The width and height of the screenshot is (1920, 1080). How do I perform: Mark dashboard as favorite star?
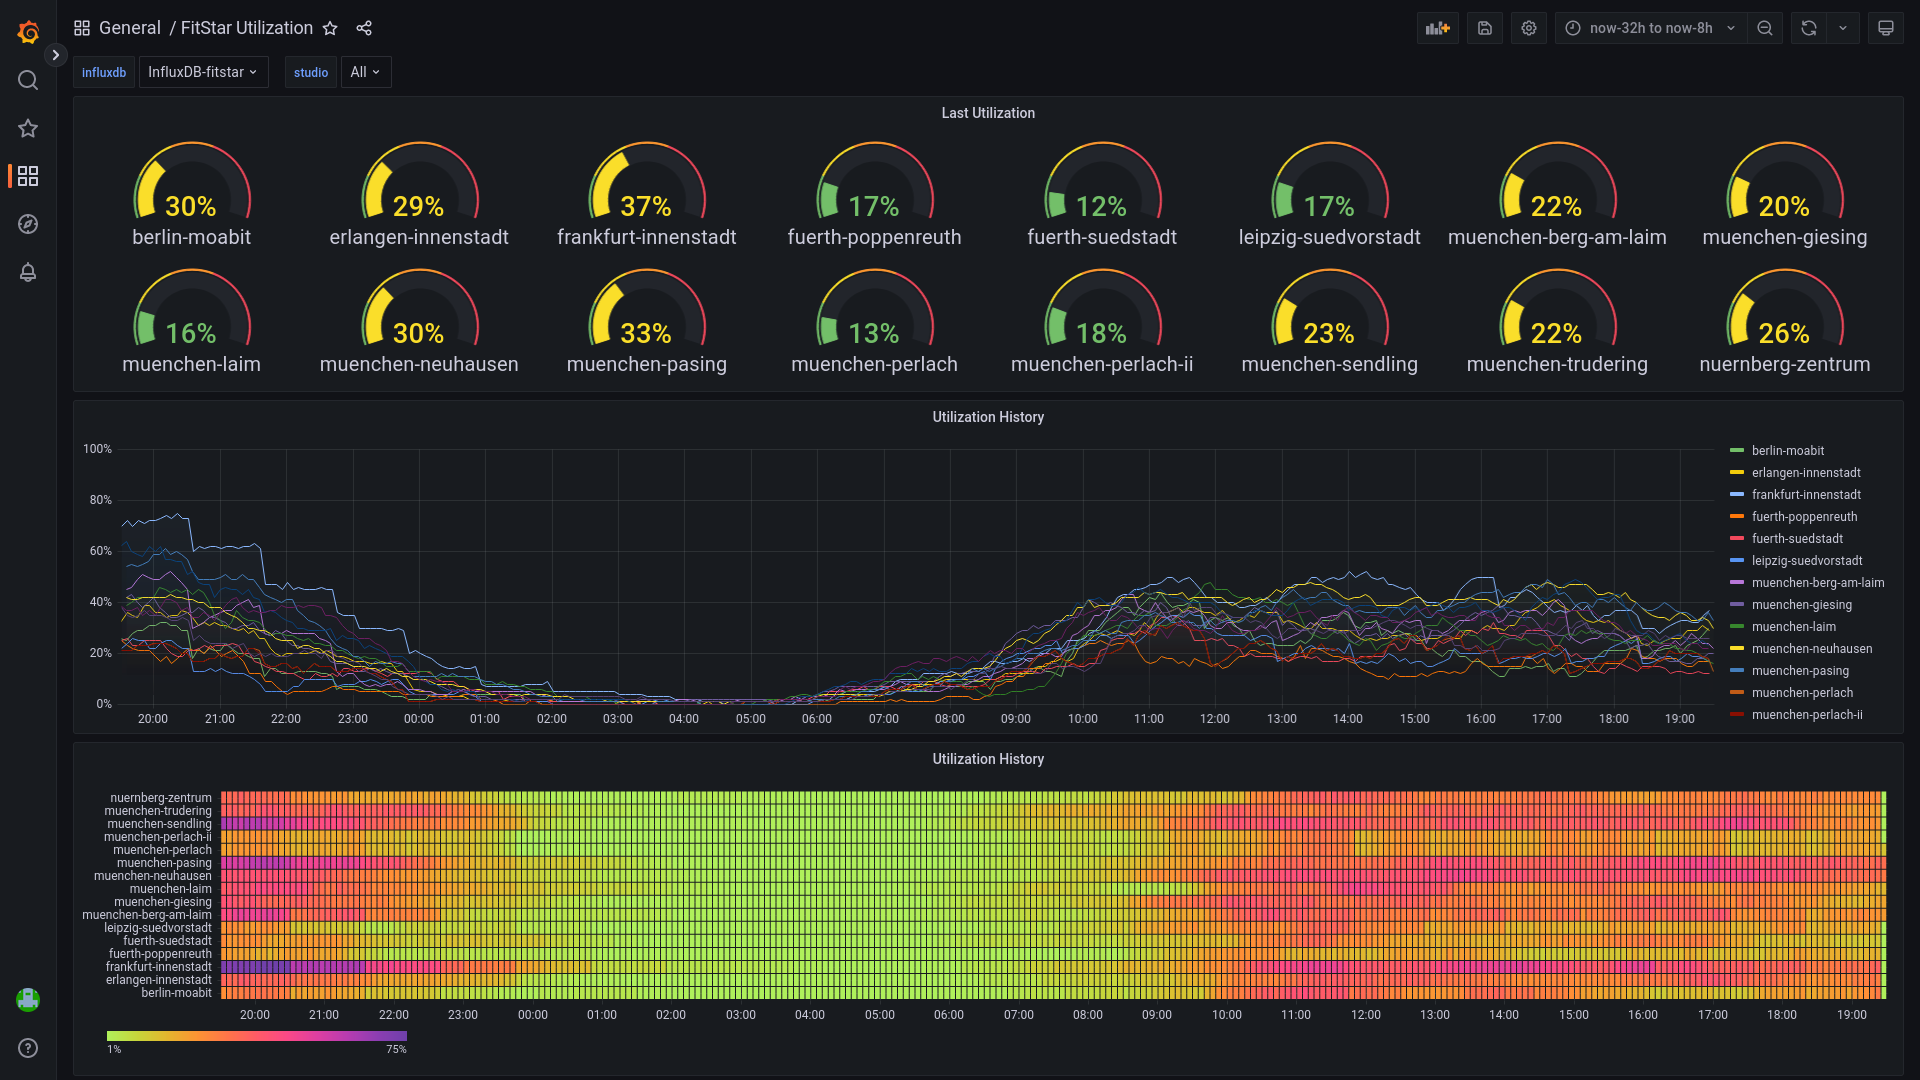330,28
